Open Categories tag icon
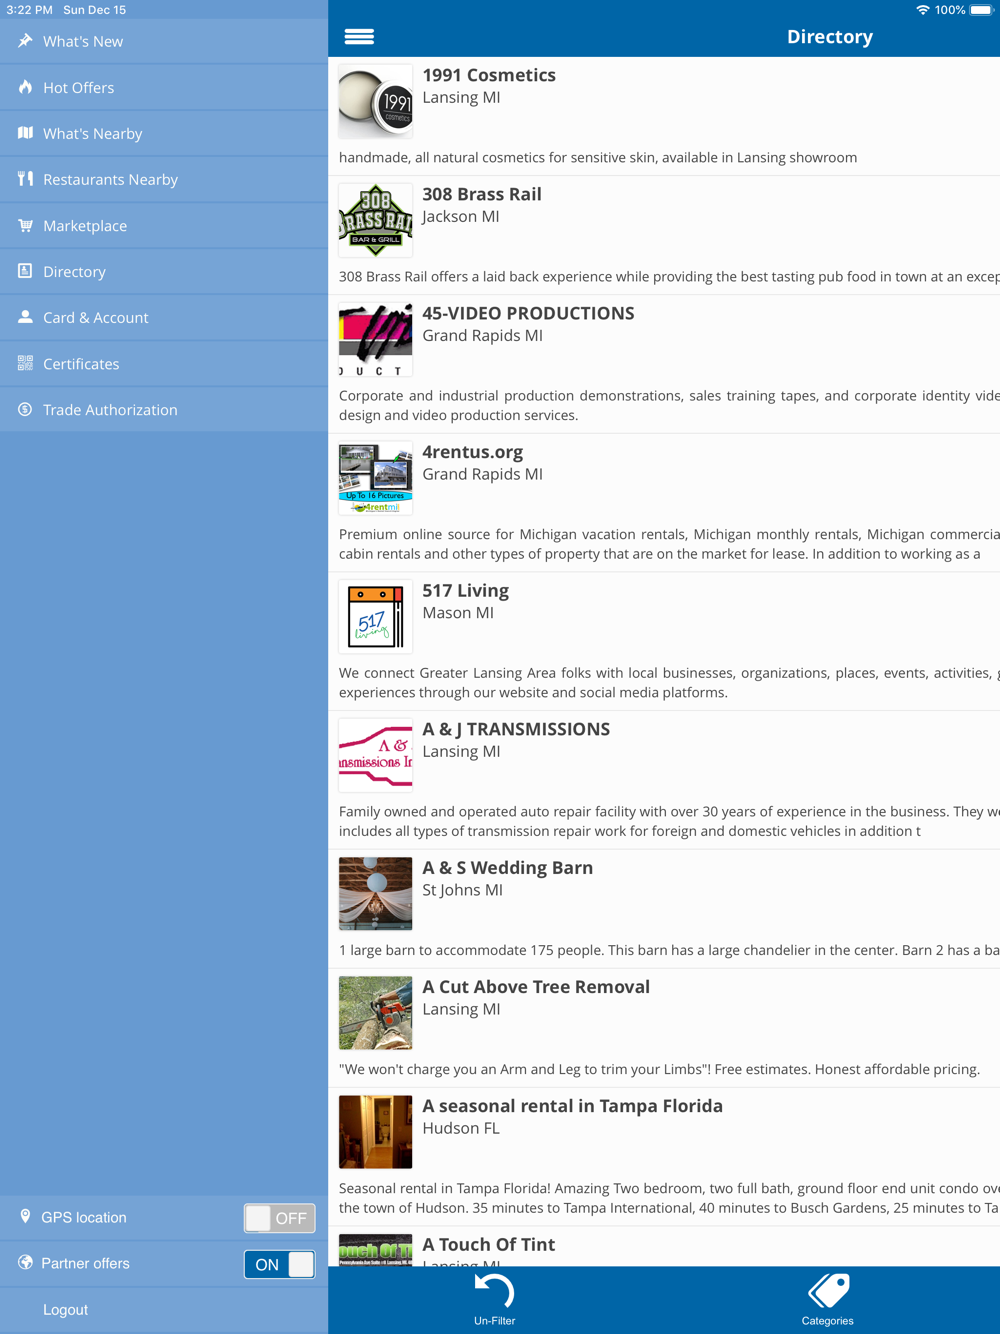This screenshot has height=1334, width=1000. point(828,1291)
